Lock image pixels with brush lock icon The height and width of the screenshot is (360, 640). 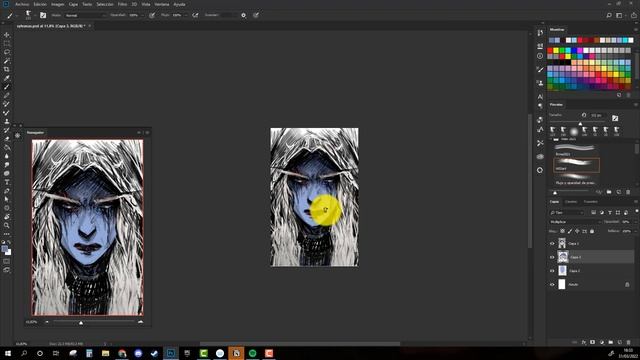coord(570,231)
